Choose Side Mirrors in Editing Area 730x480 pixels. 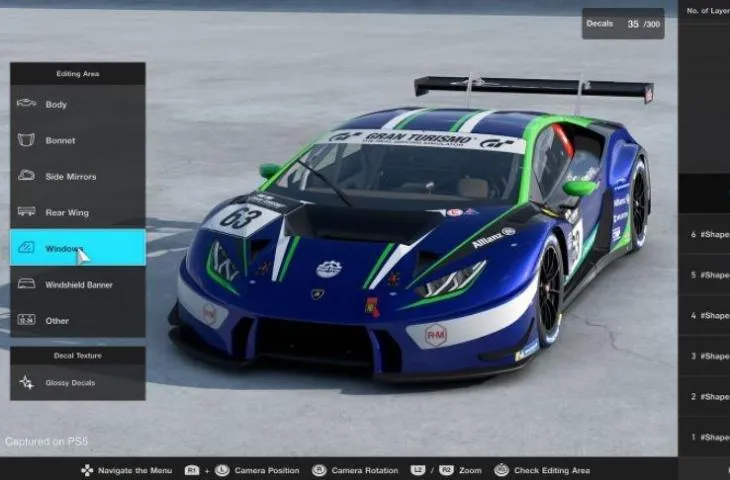point(78,176)
